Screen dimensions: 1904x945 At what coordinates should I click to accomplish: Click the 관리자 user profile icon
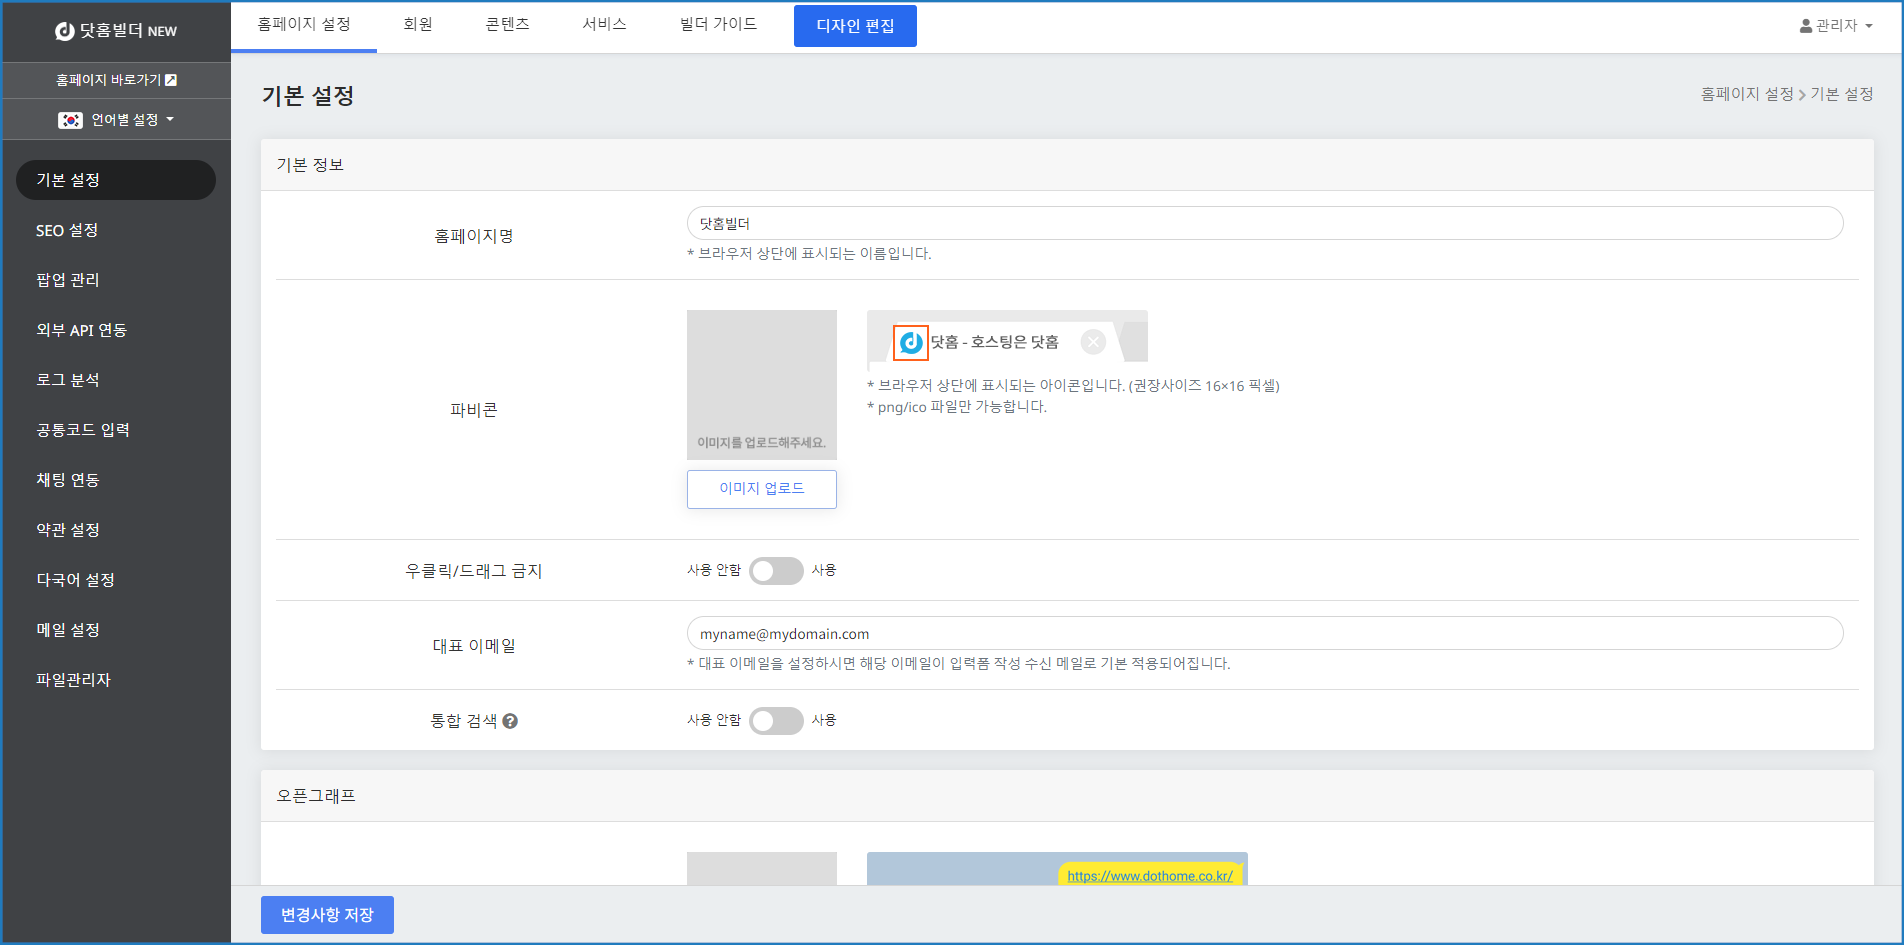(x=1805, y=26)
